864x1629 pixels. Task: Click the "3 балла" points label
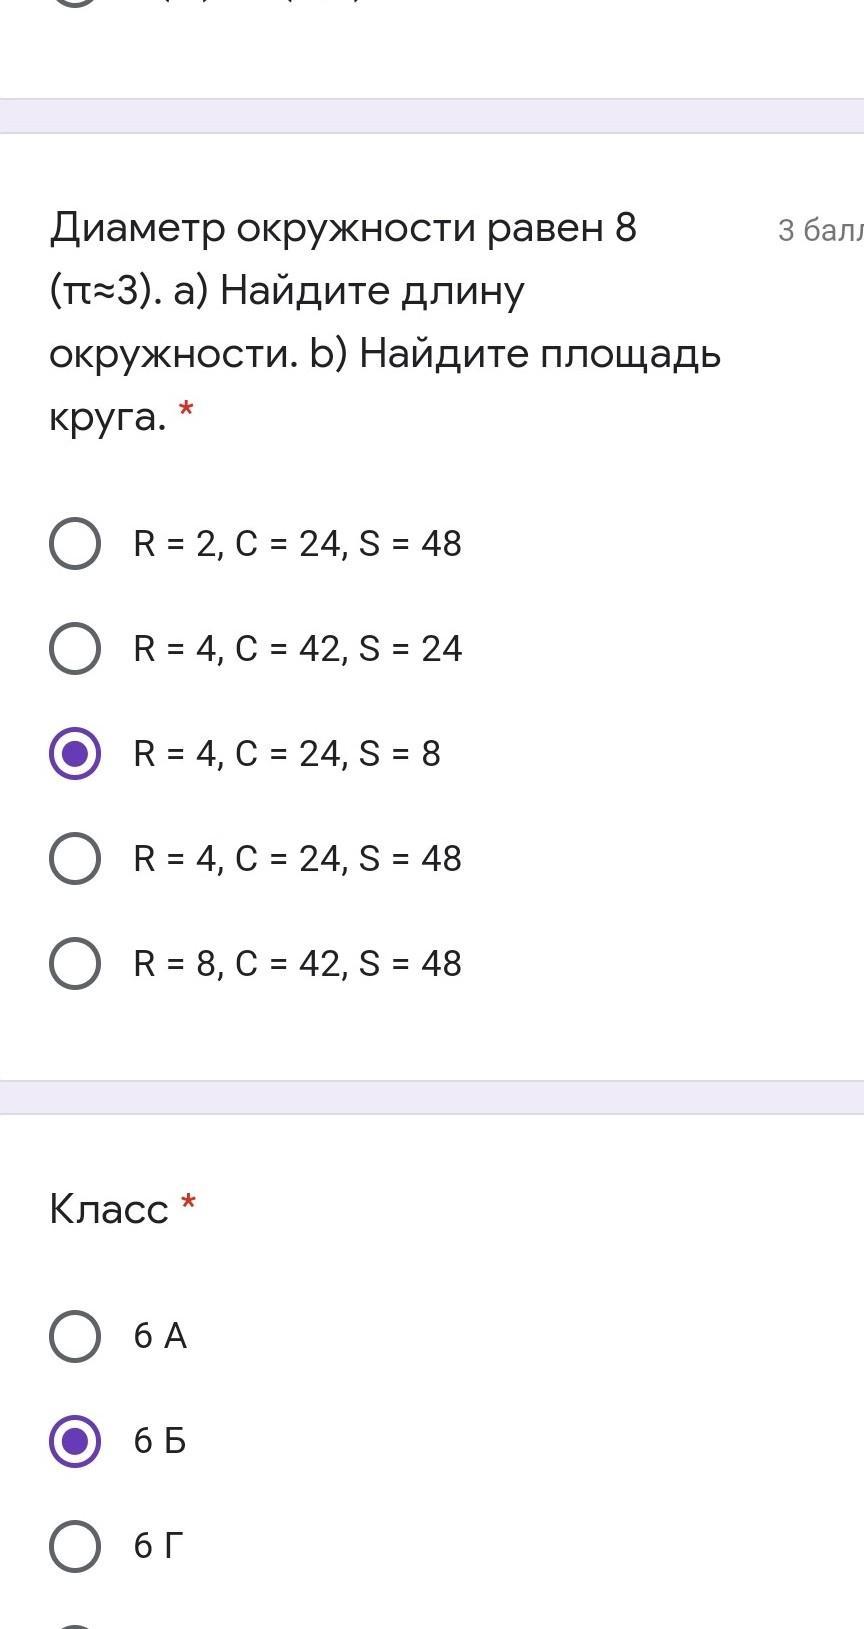click(820, 231)
